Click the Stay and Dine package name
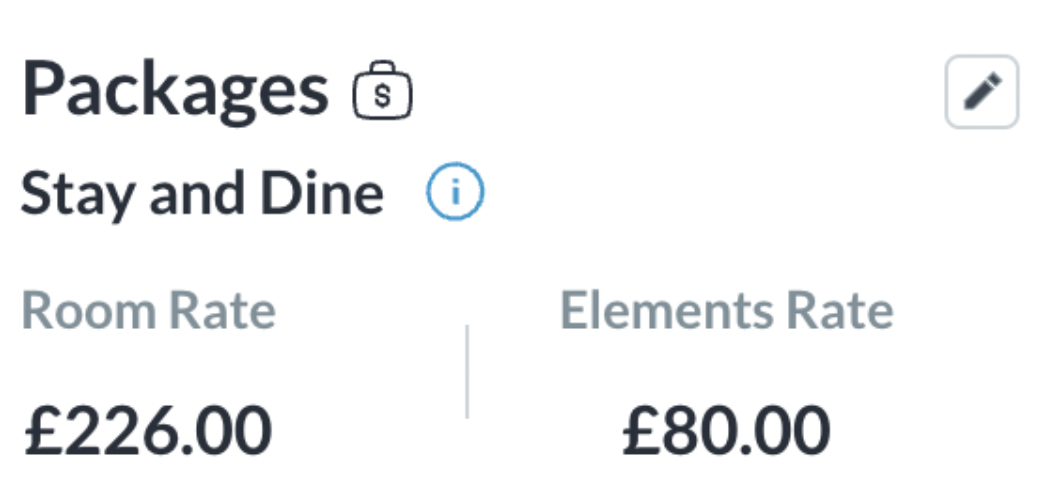 click(202, 194)
